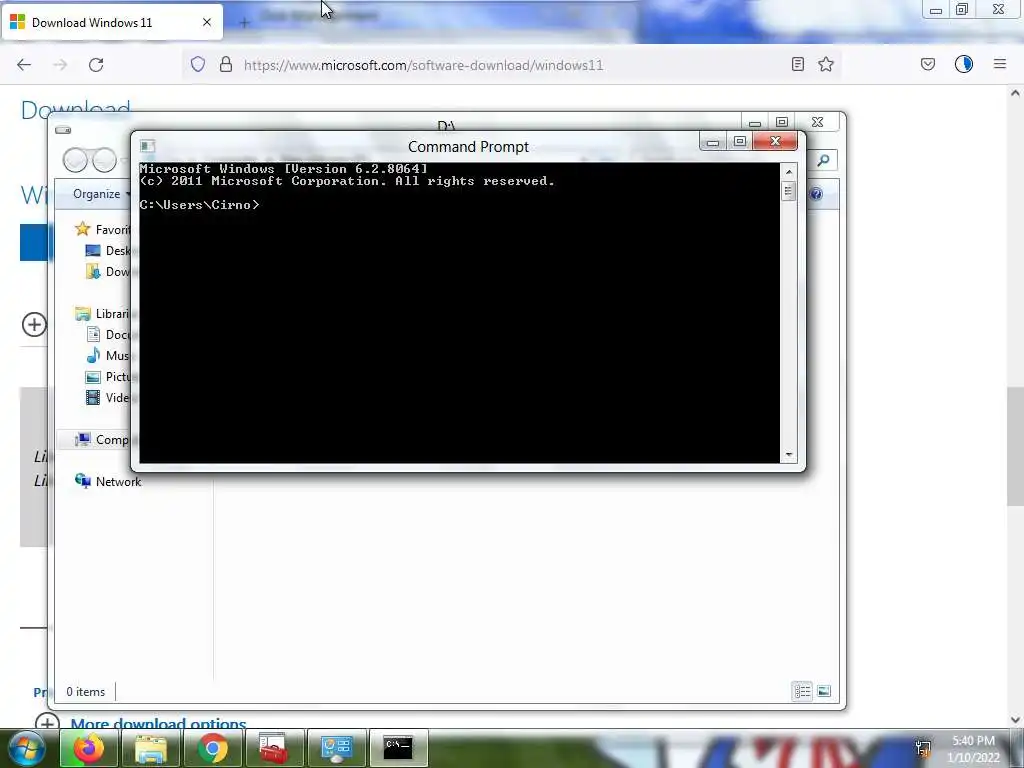Switch Explorer to large icons view
This screenshot has width=1024, height=768.
tap(824, 691)
